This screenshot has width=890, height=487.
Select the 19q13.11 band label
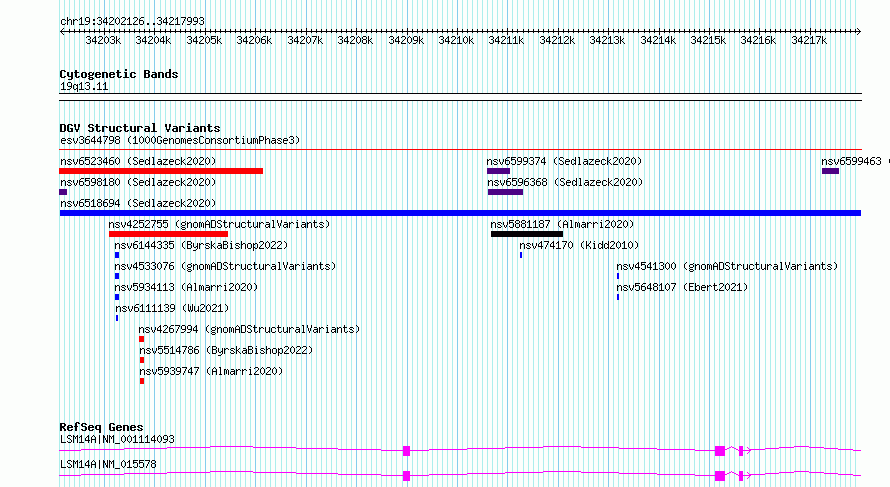(x=84, y=86)
